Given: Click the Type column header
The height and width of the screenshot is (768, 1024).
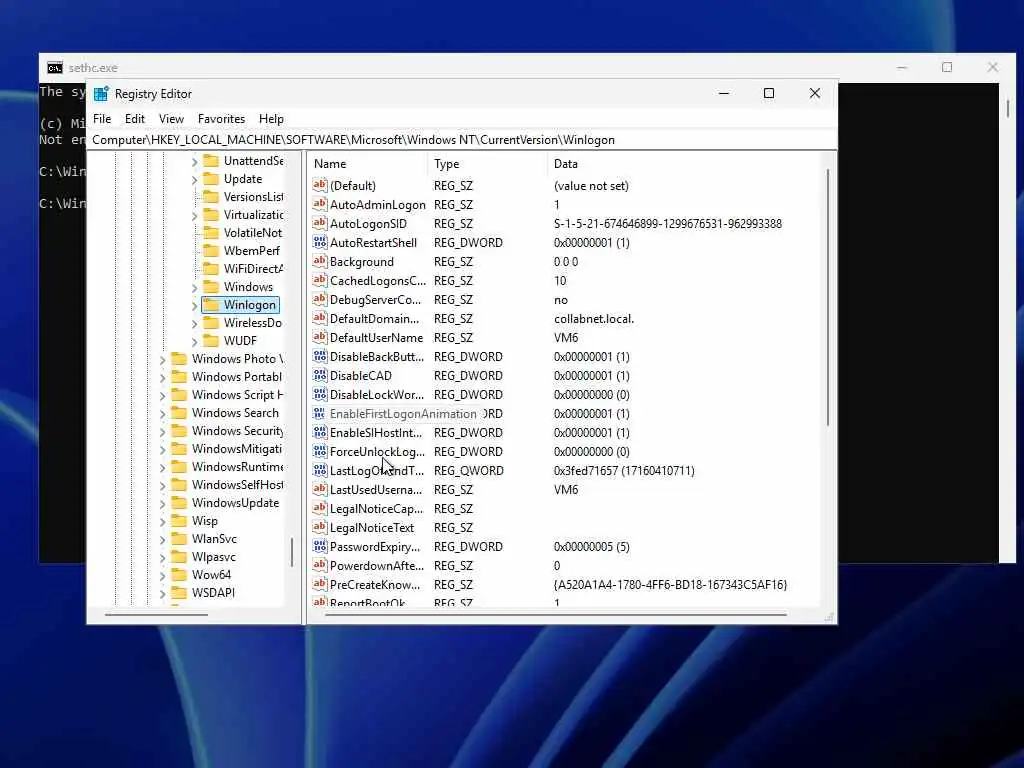Looking at the screenshot, I should pos(487,164).
